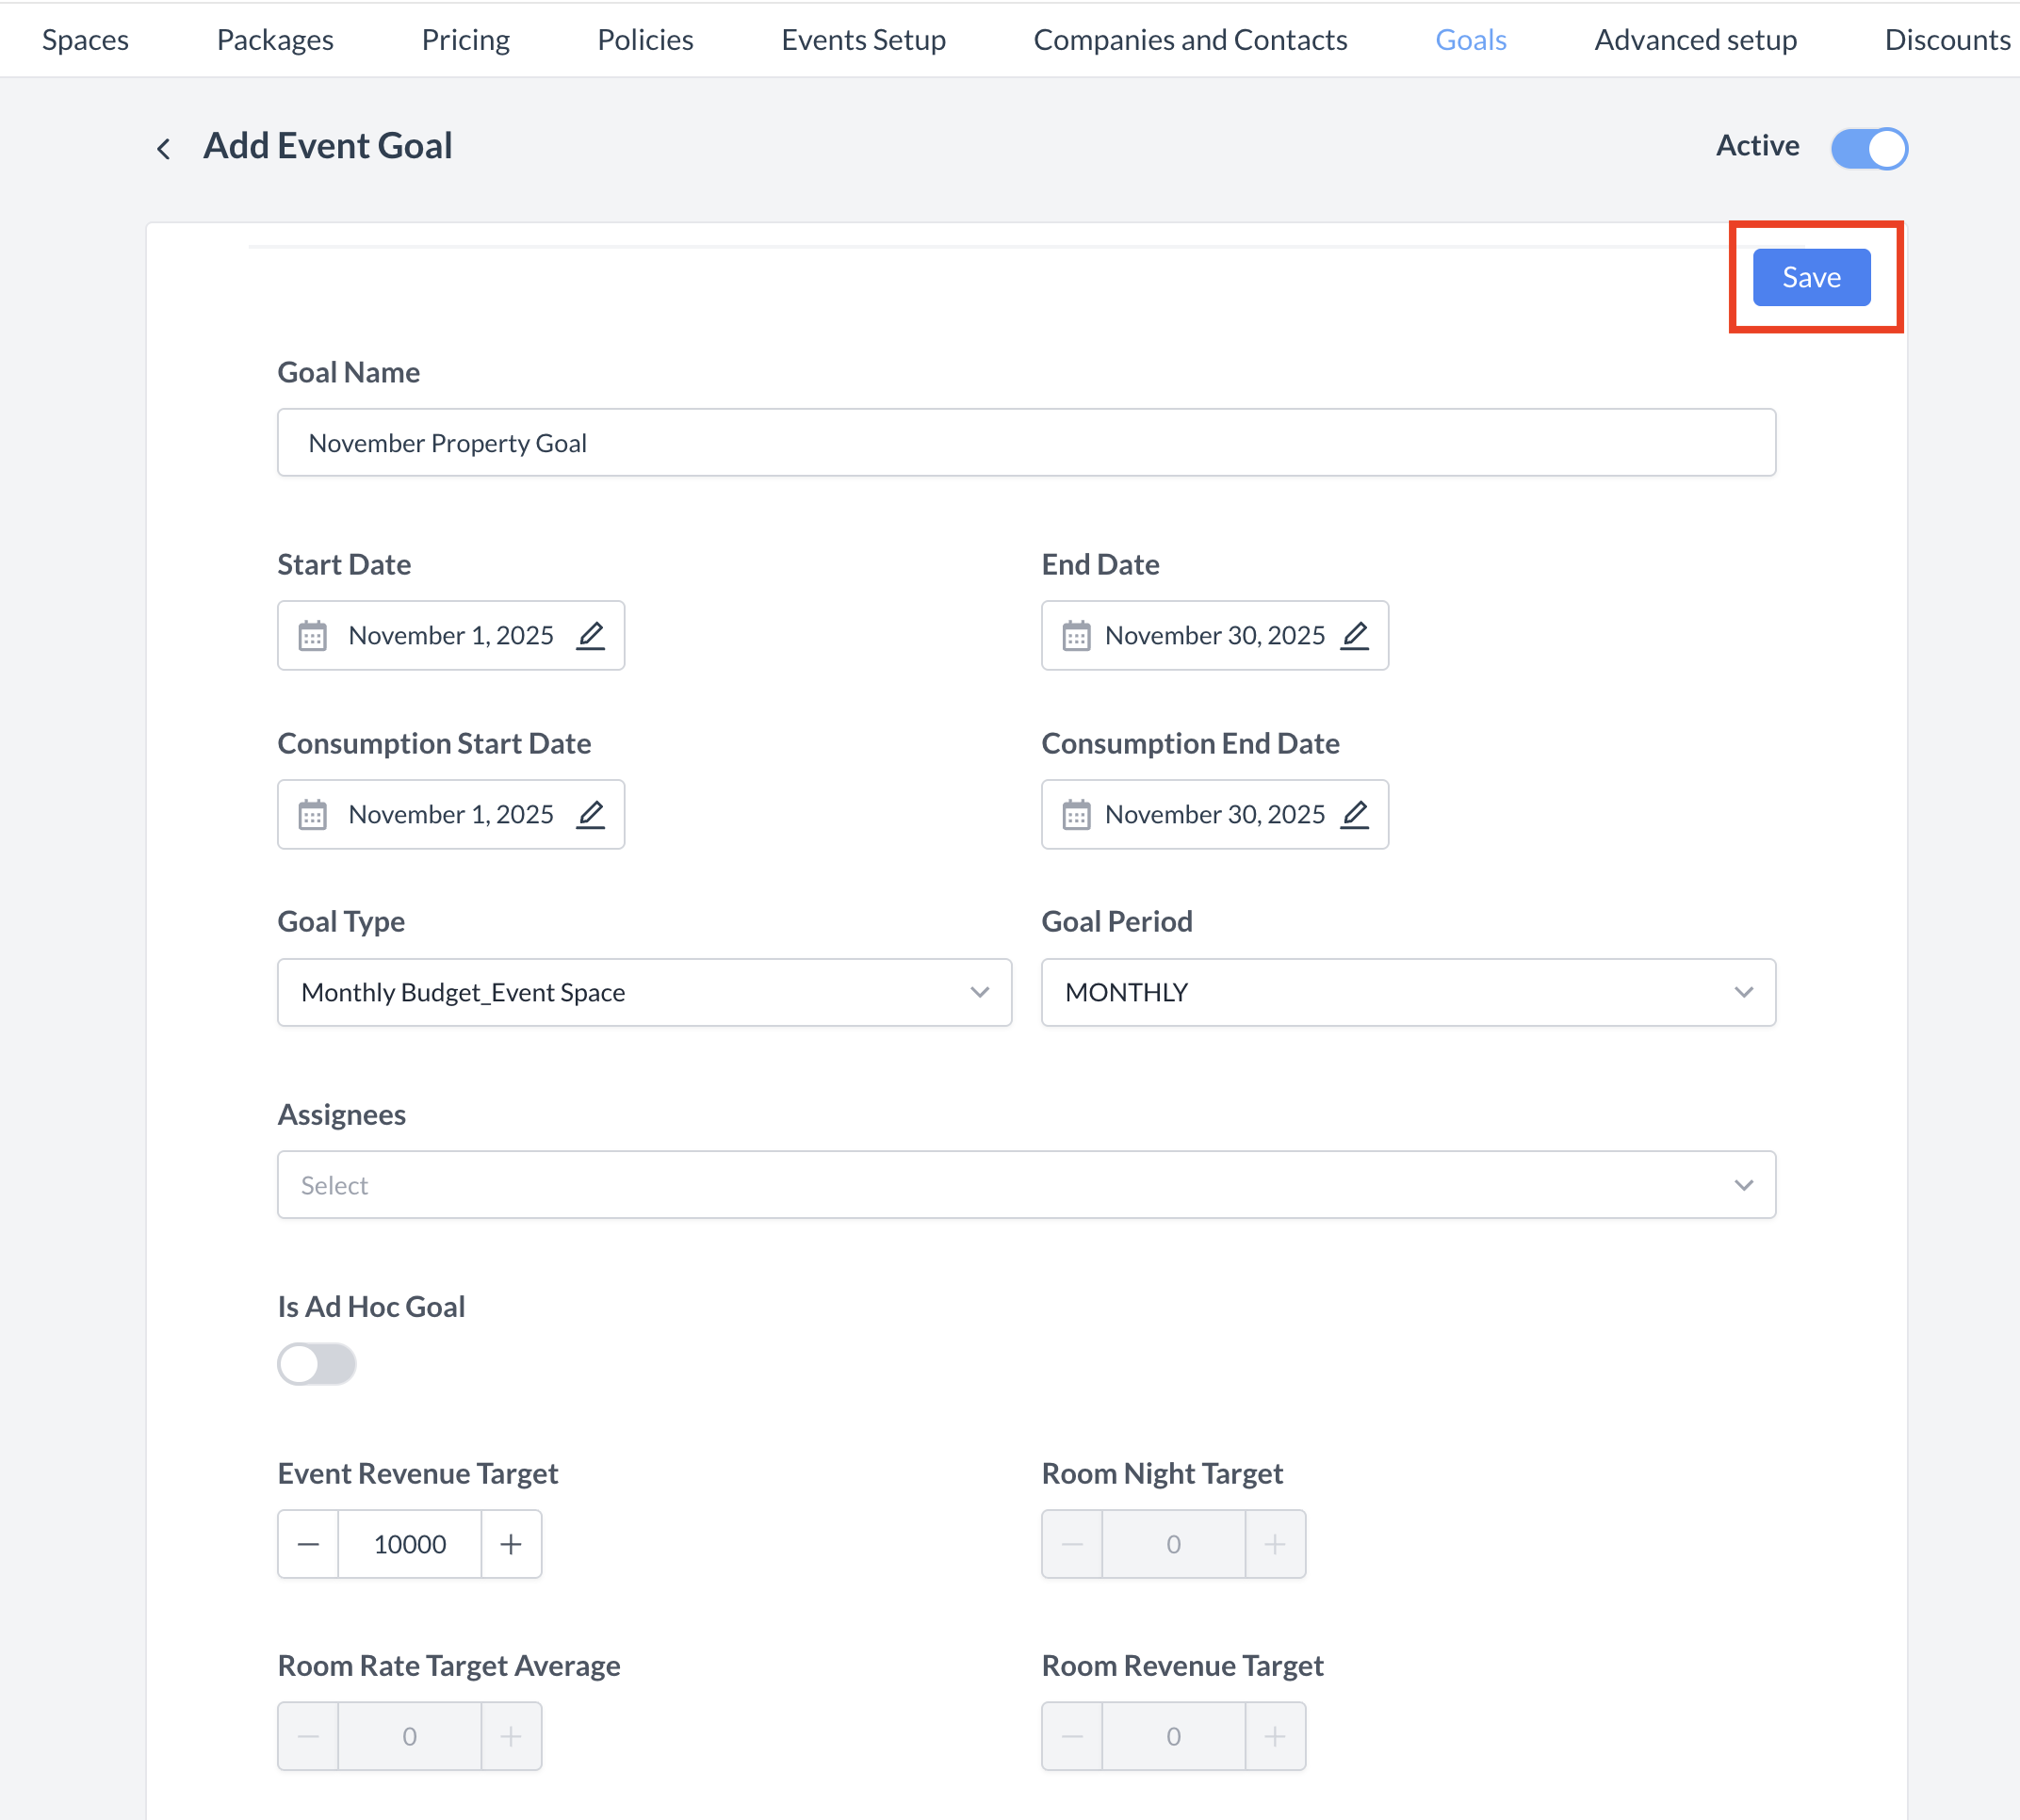
Task: Open the Goal Period dropdown
Action: coord(1407,992)
